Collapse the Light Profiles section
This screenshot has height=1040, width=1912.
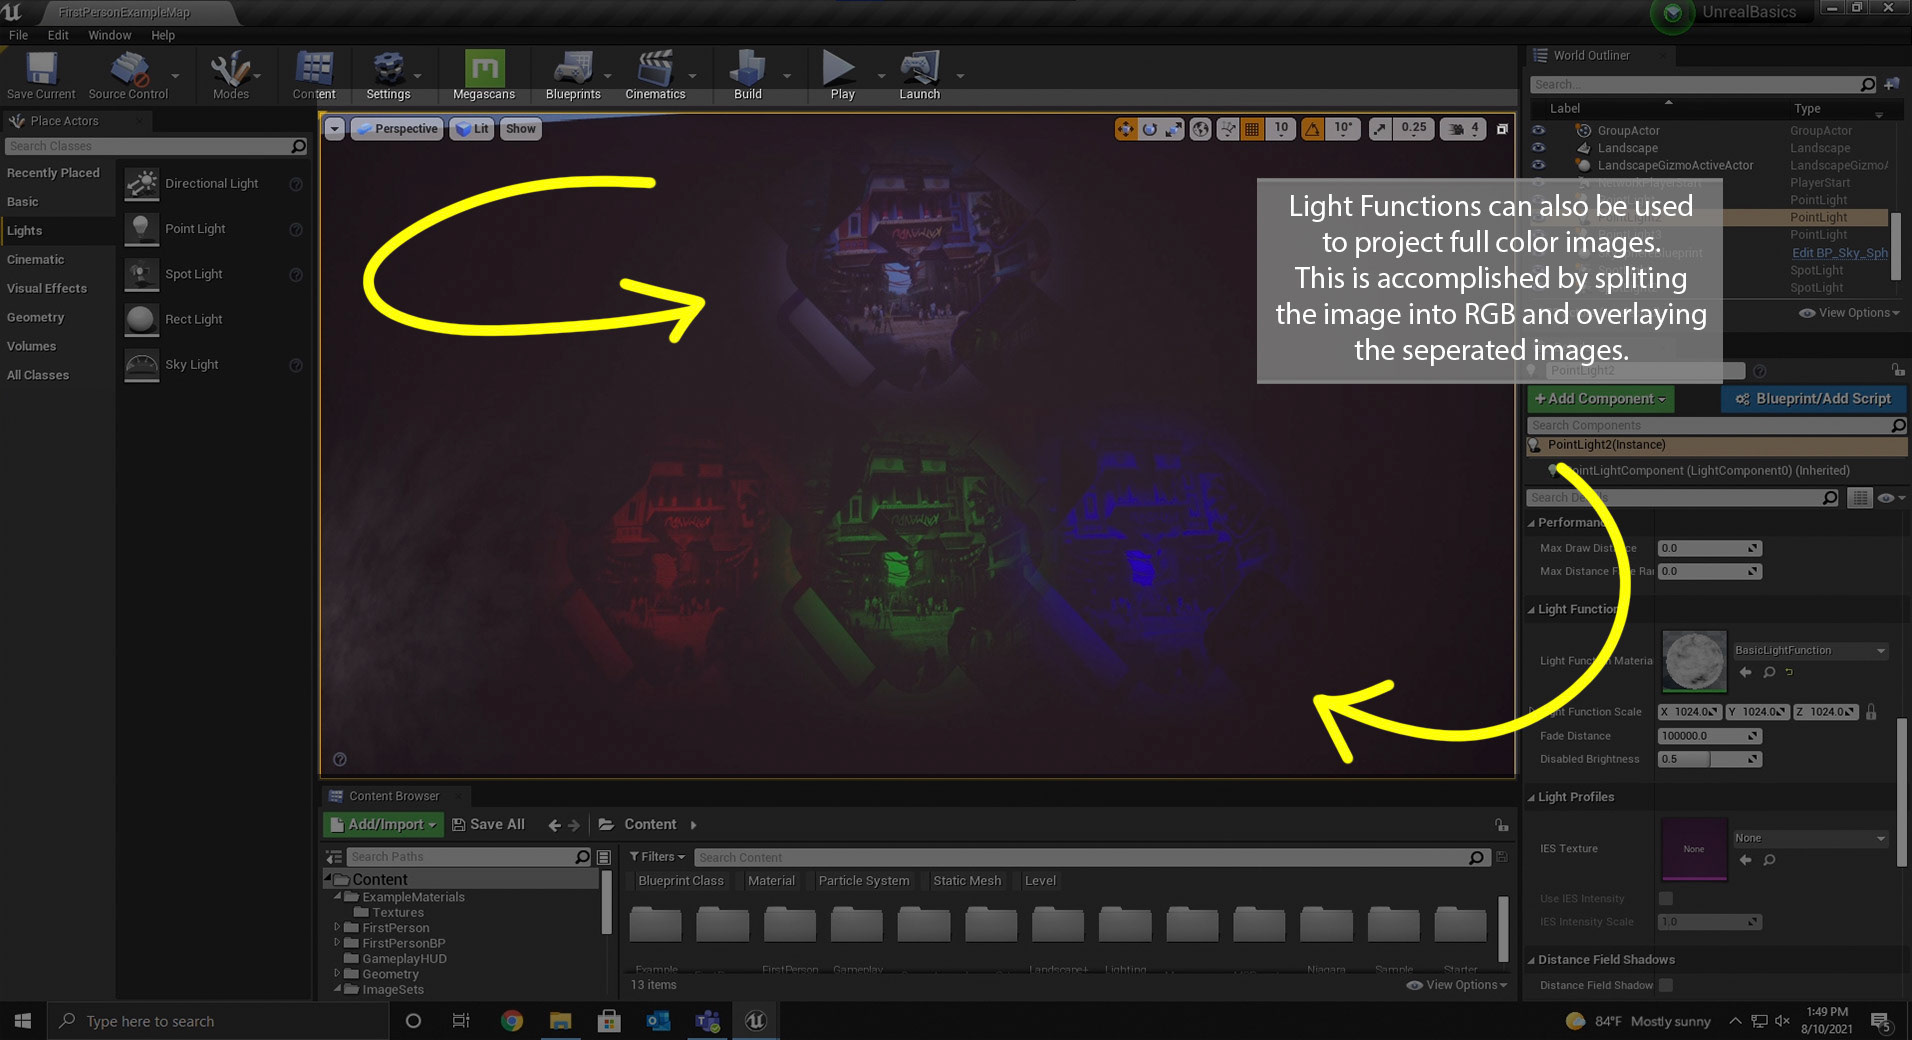click(1531, 797)
